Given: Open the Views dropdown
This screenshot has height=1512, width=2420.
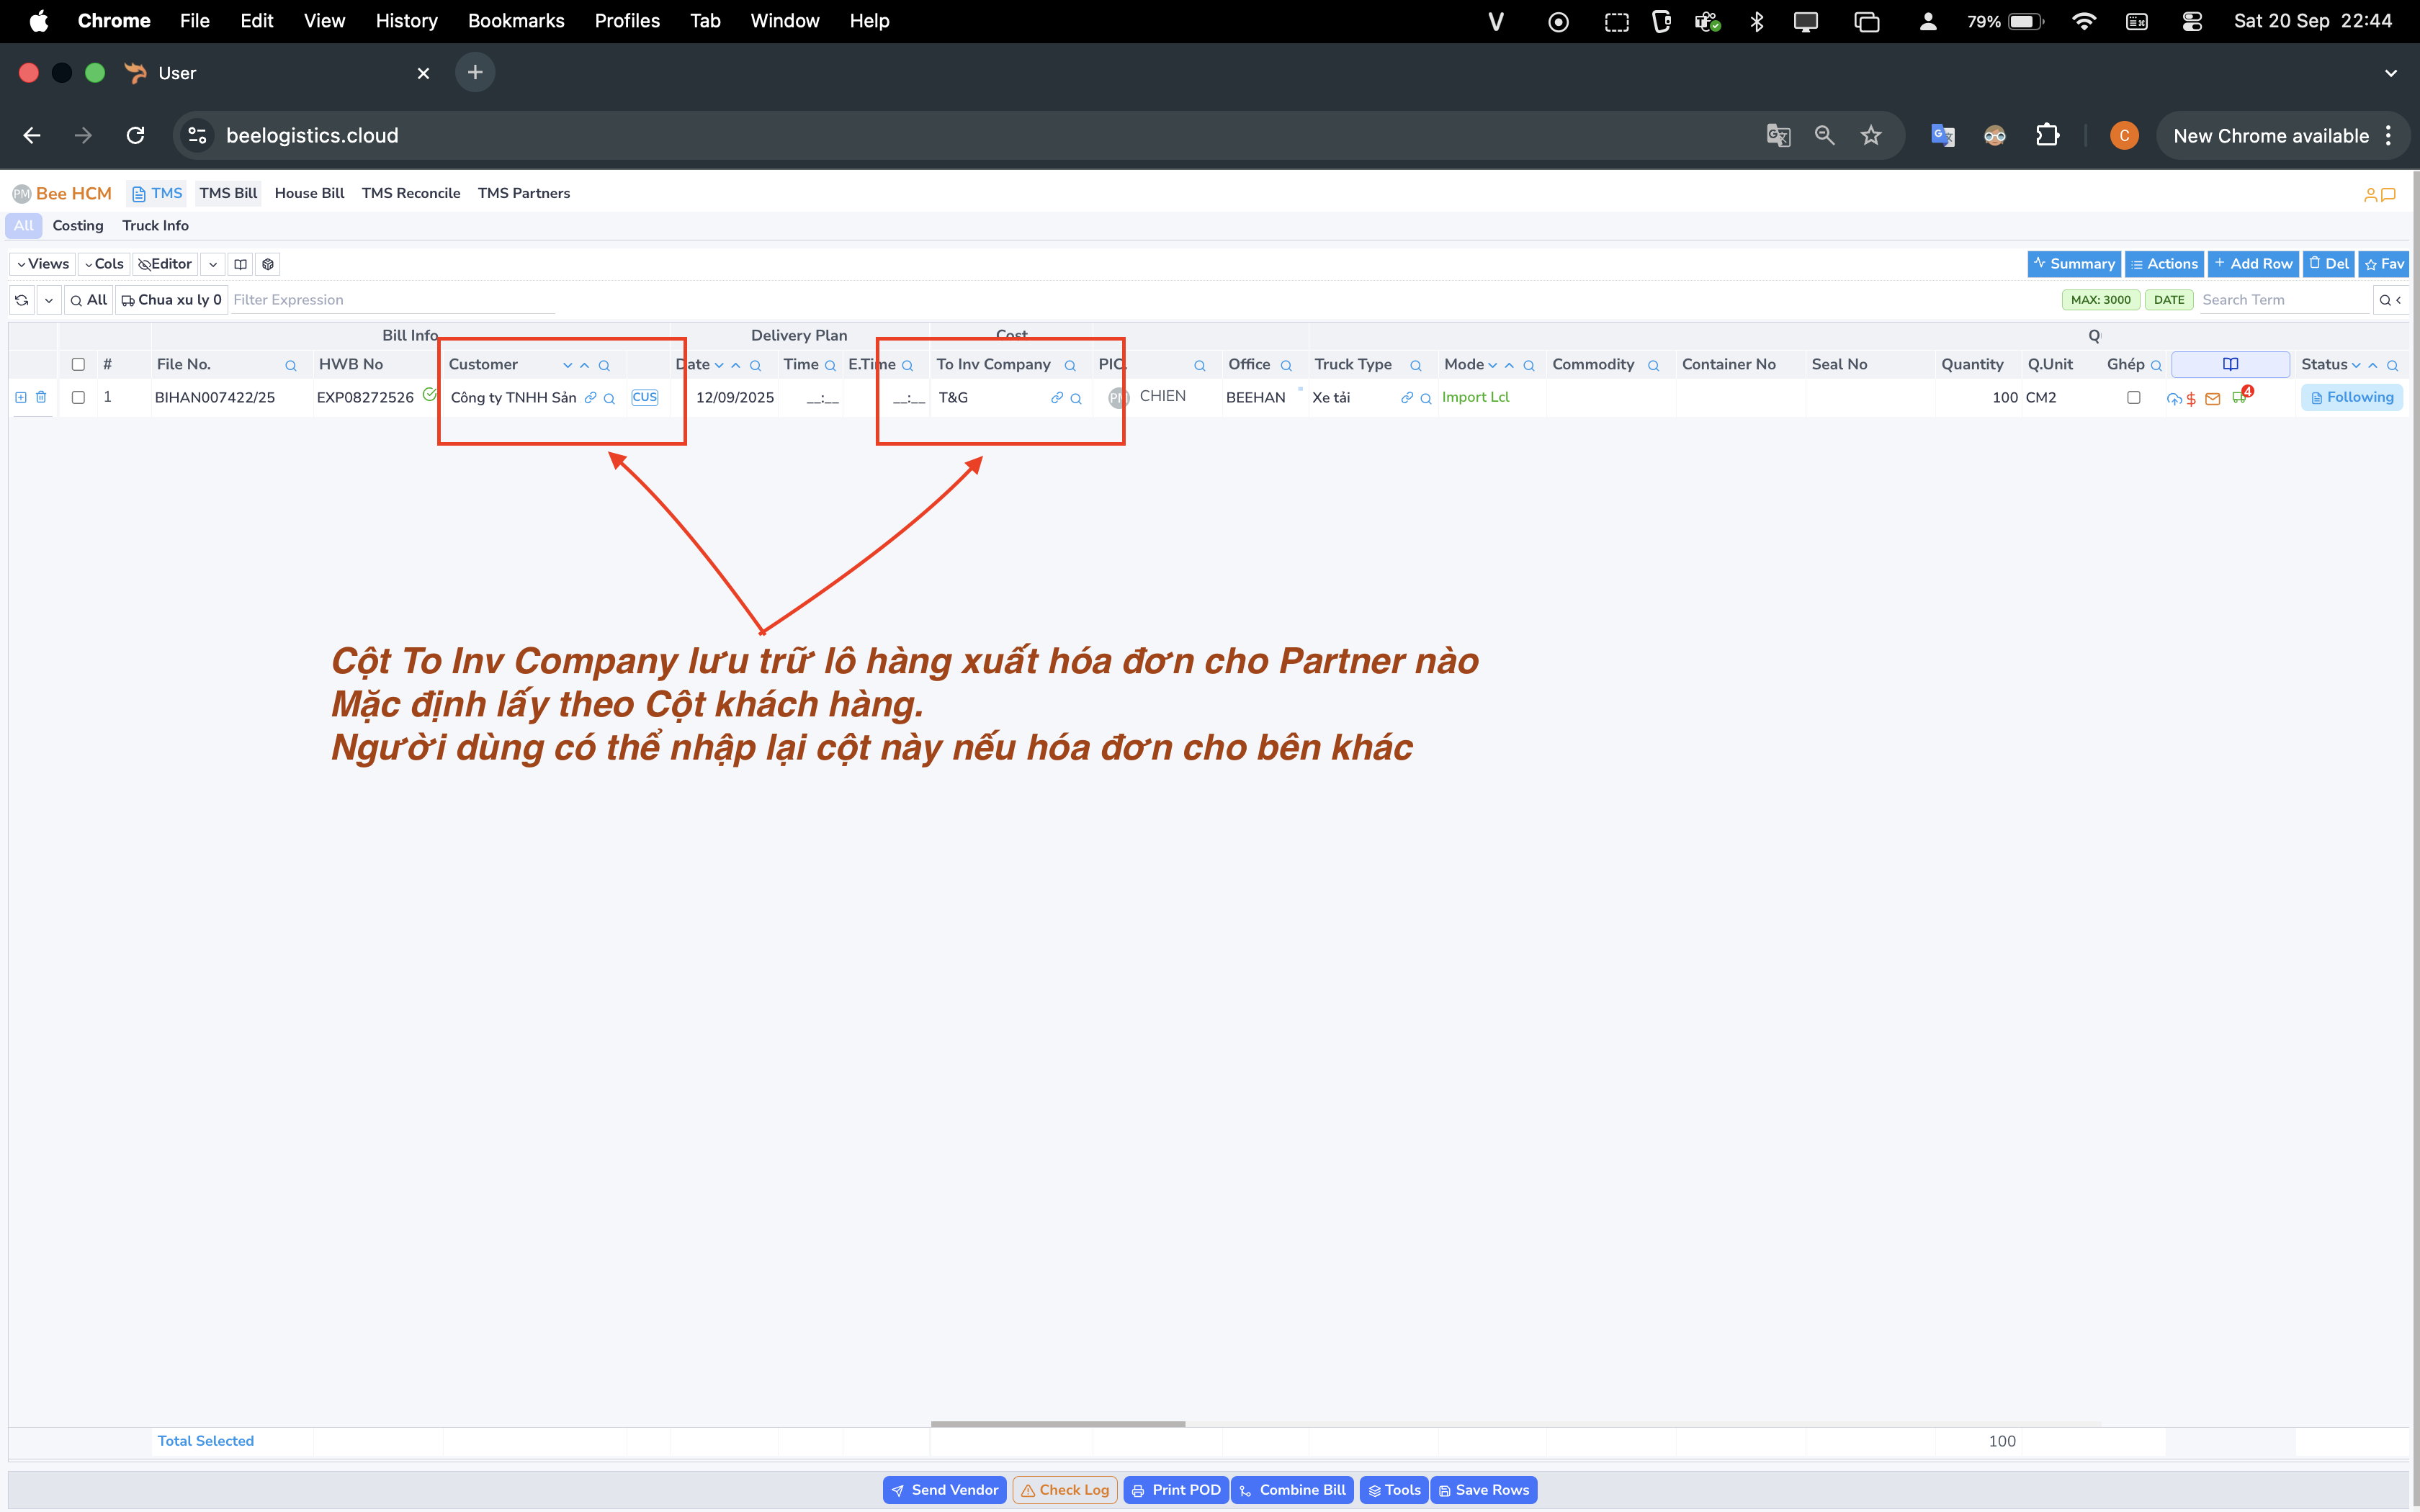Looking at the screenshot, I should point(43,264).
